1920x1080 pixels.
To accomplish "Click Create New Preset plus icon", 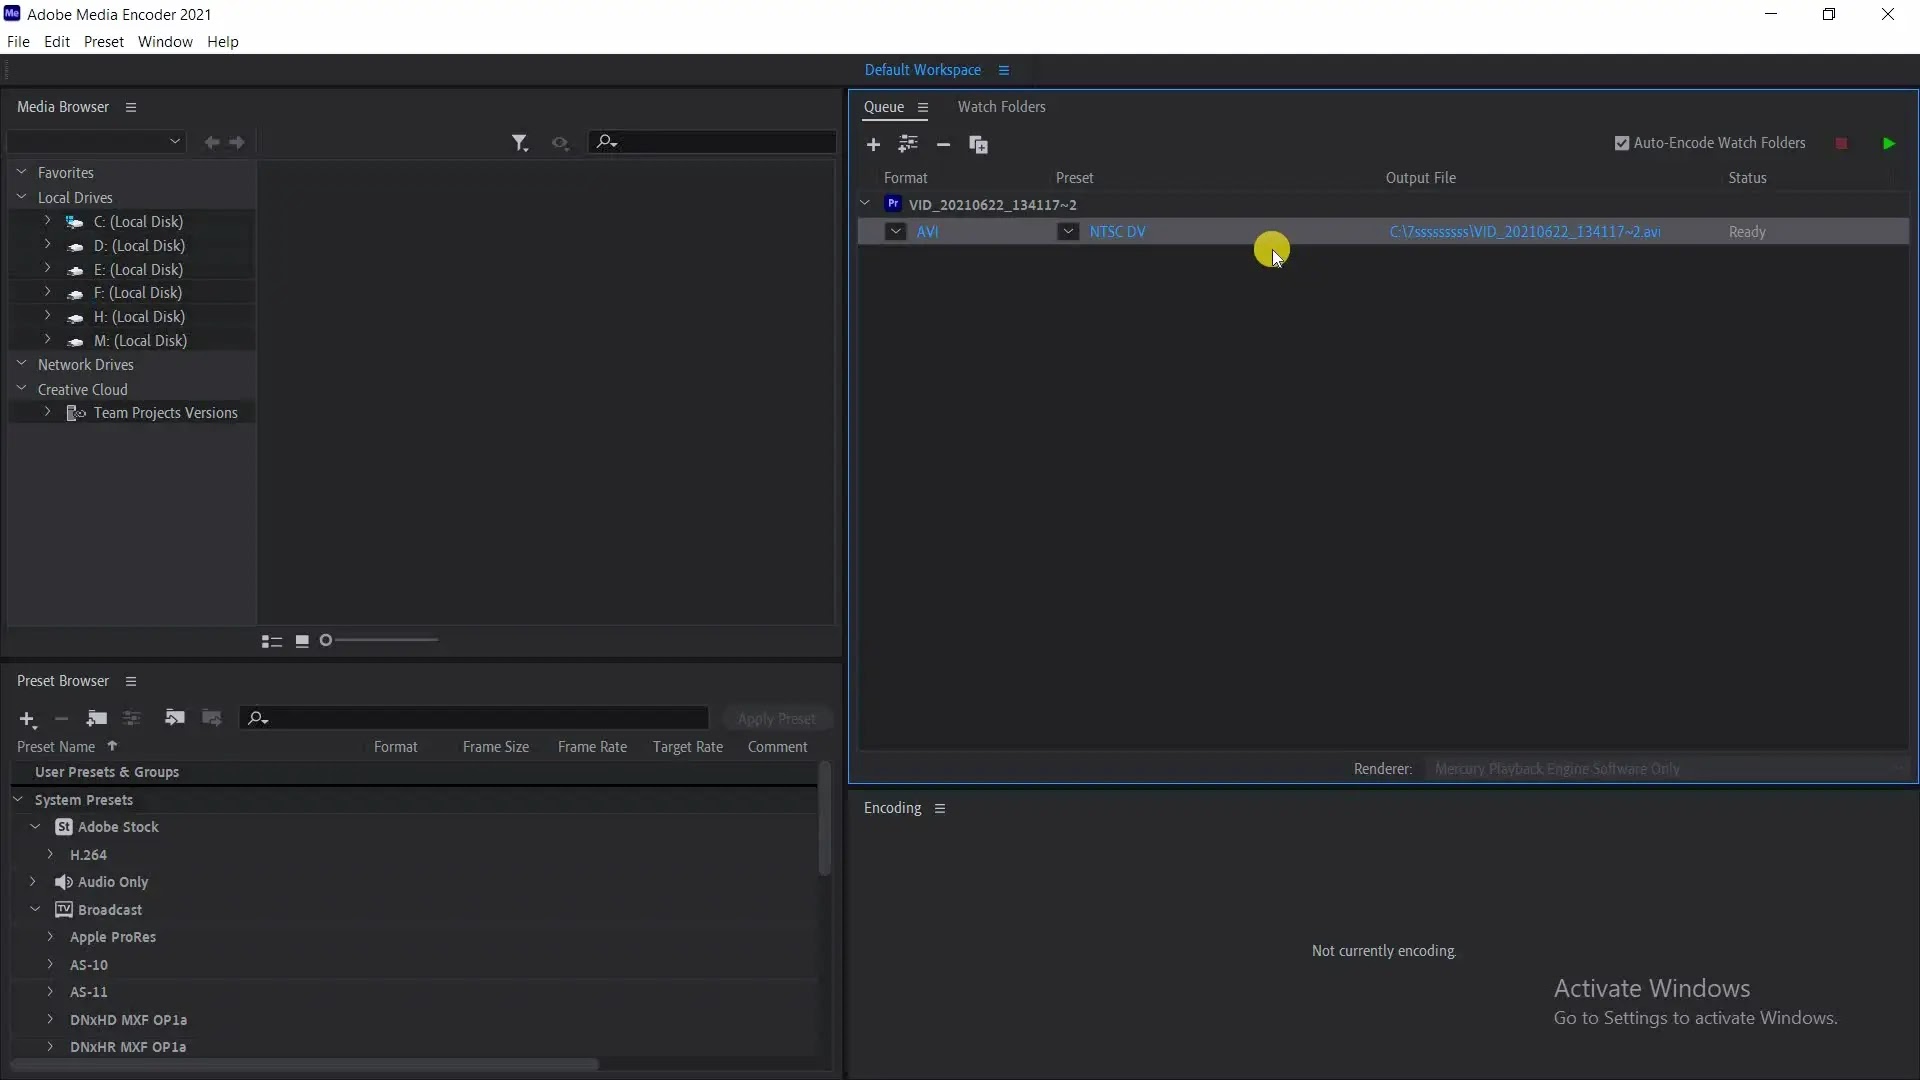I will click(x=27, y=719).
